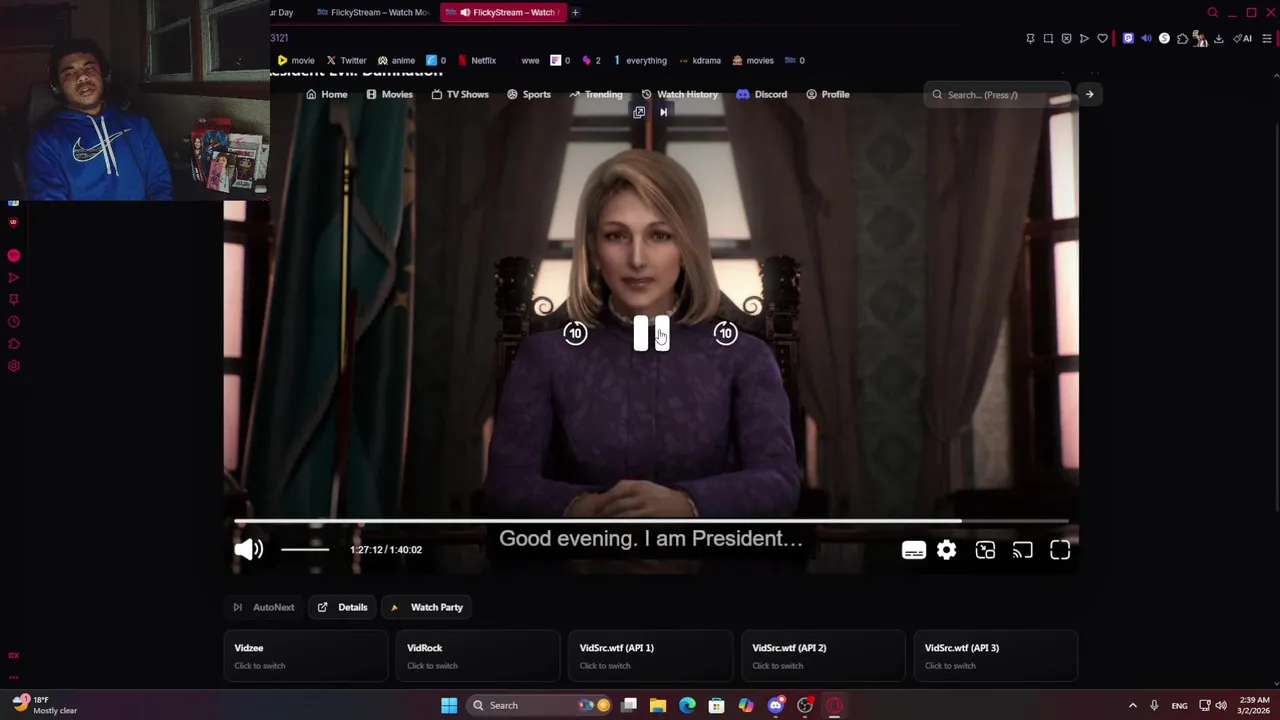1280x720 pixels.
Task: Toggle AutoNext option
Action: tap(264, 607)
